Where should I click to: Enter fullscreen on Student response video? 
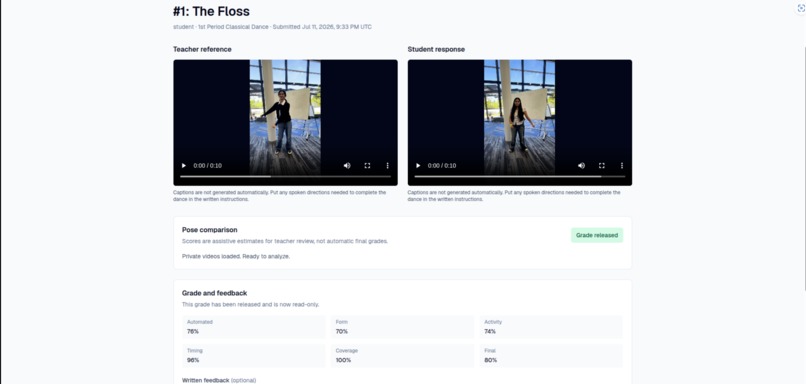601,166
